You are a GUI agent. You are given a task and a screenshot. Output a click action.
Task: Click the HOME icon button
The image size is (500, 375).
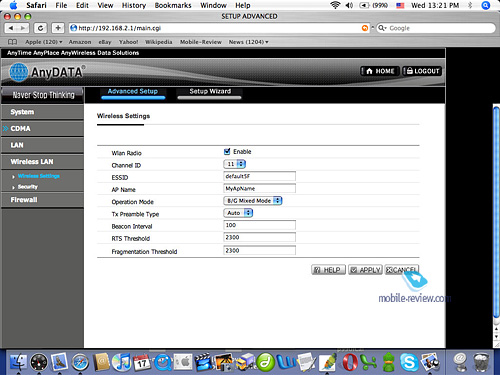click(380, 71)
